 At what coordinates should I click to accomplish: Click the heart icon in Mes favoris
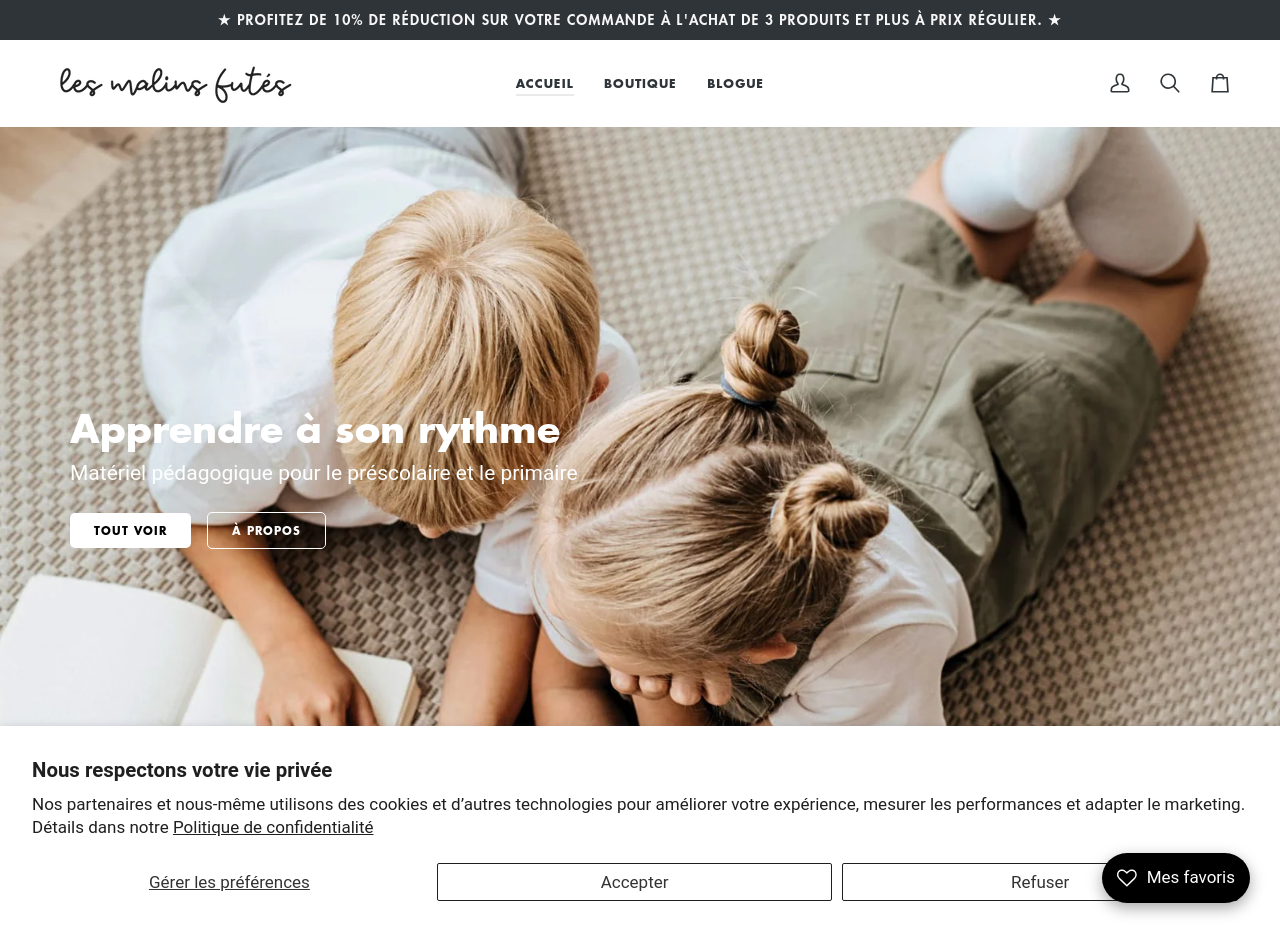click(1127, 878)
